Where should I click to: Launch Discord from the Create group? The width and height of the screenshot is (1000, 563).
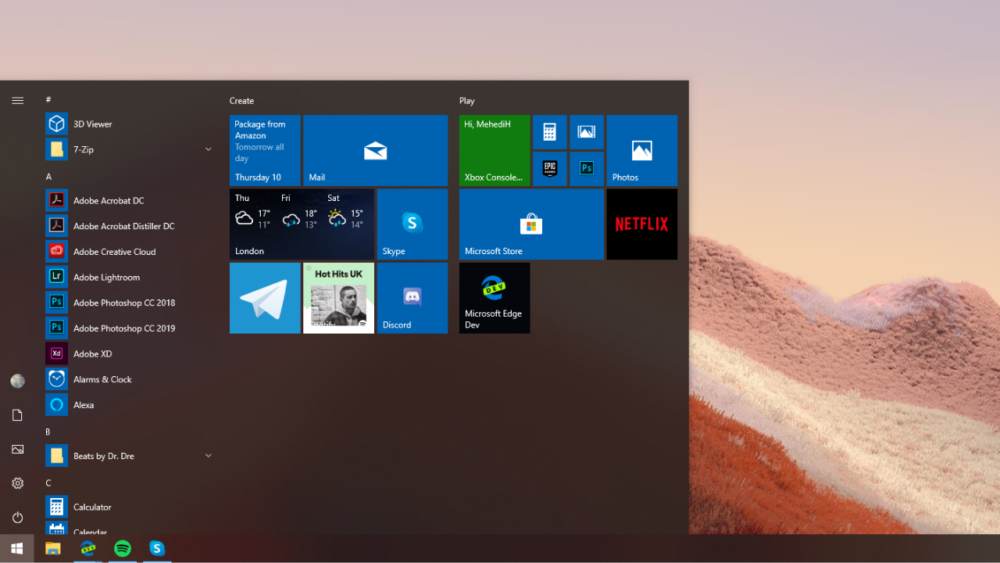[412, 298]
